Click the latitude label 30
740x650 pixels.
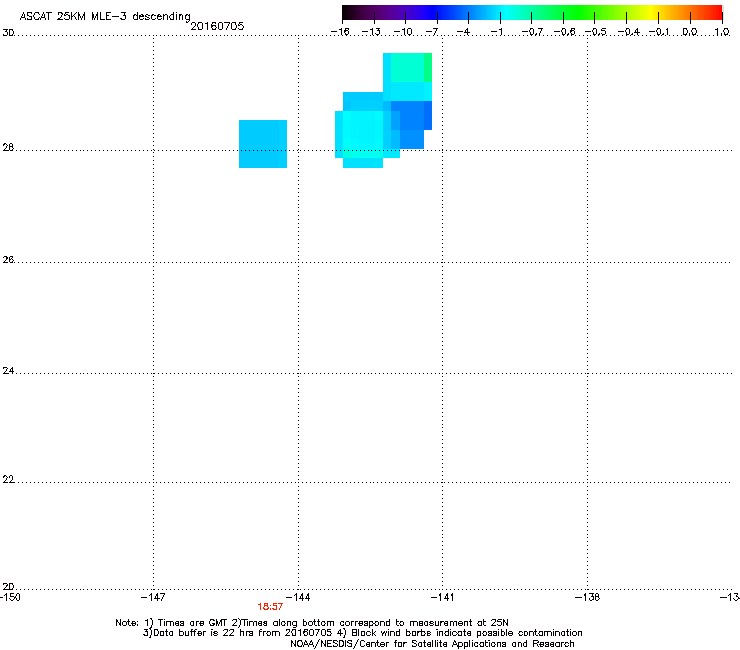coord(8,33)
